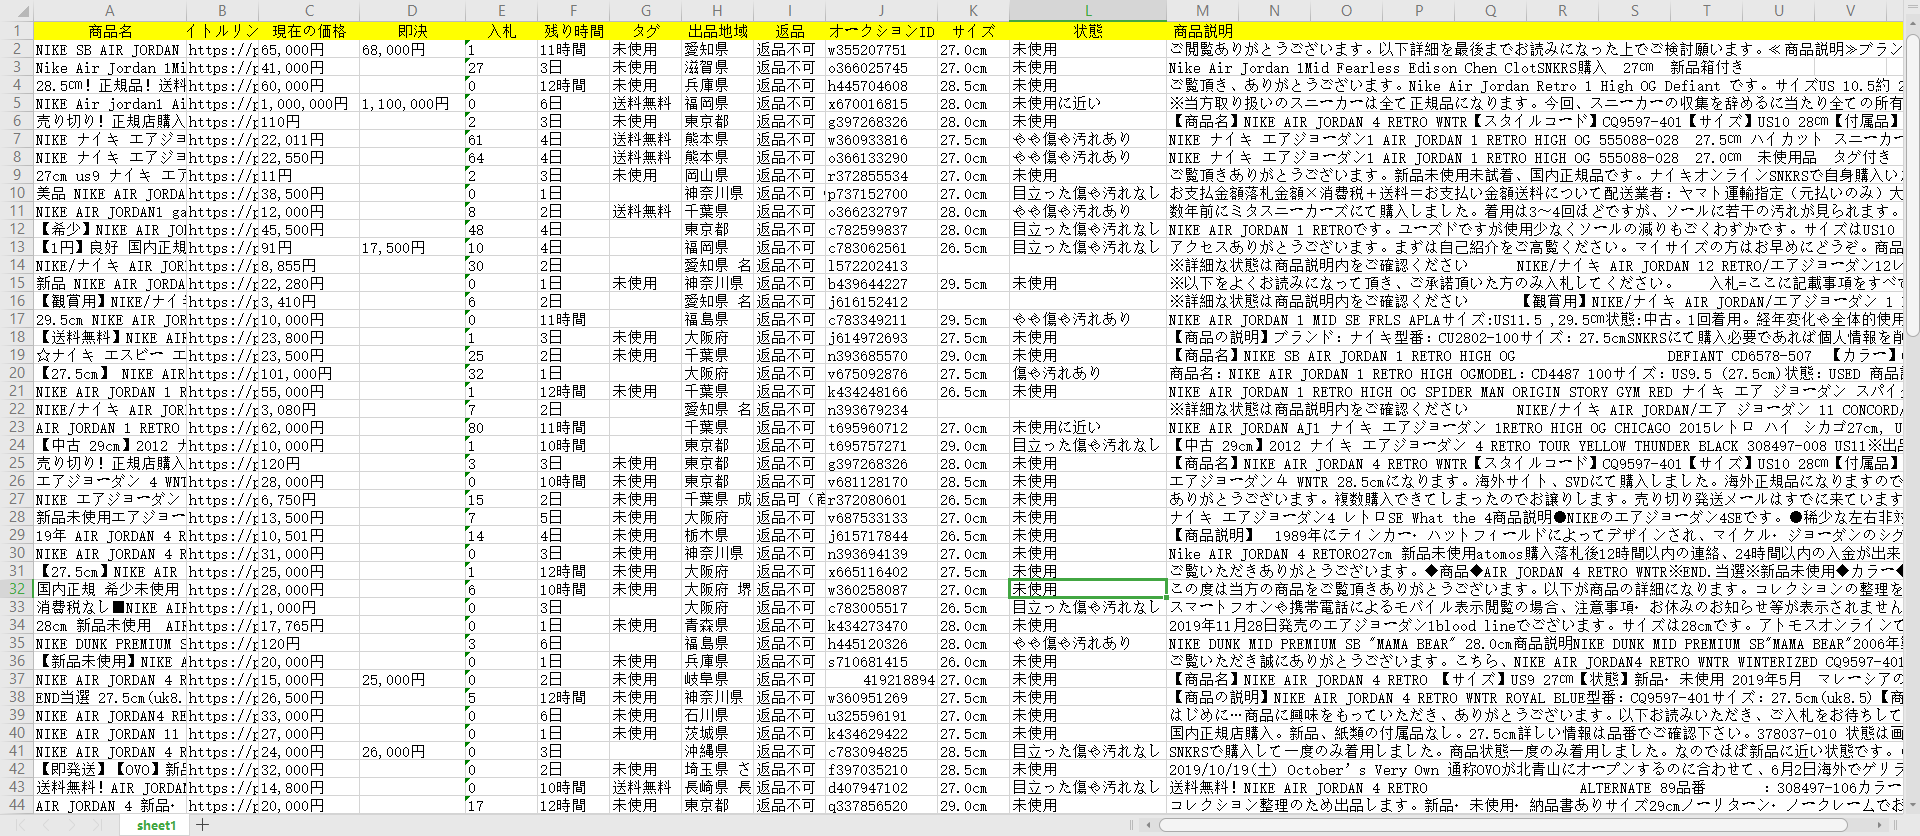Select the 傷や汚れあり status cell
1920x836 pixels.
1088,373
